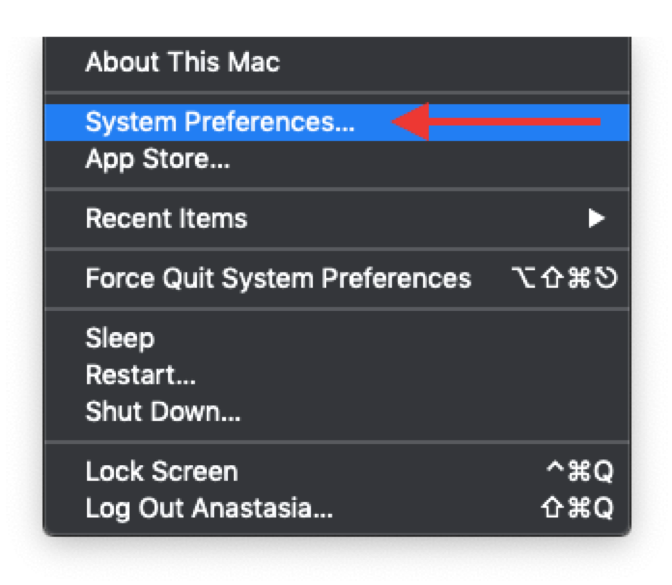Screen dimensions: 672x585
Task: Choose the Restart... option
Action: (140, 375)
